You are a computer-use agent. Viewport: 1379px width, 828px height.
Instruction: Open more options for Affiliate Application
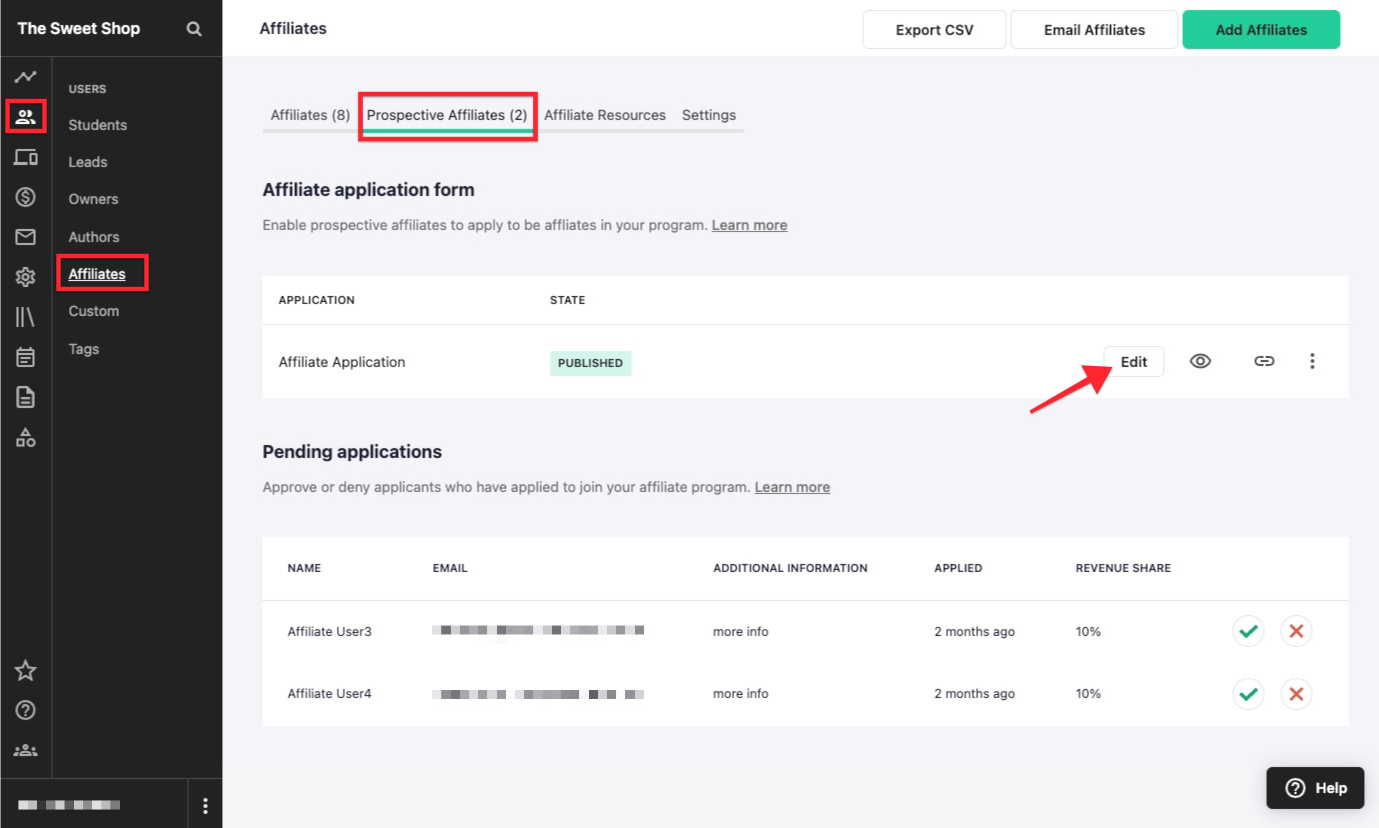pyautogui.click(x=1312, y=361)
